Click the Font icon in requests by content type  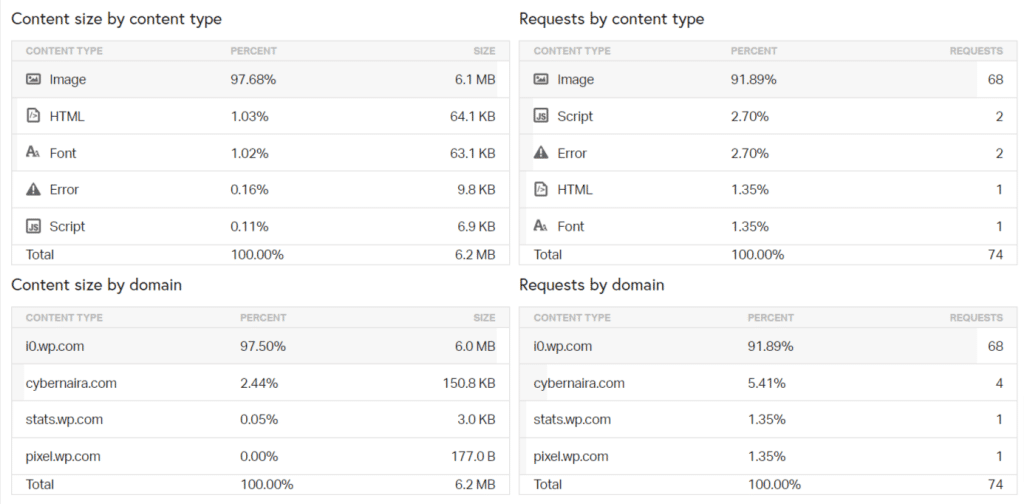point(541,226)
